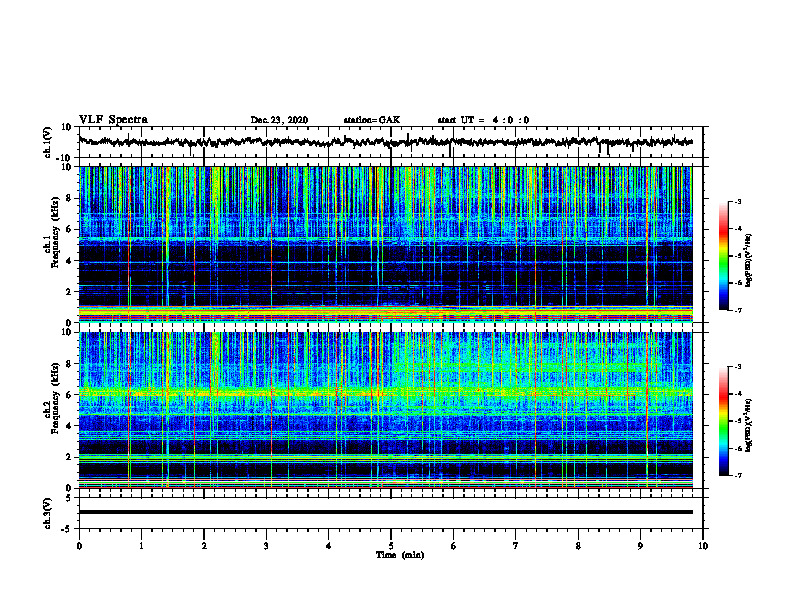The width and height of the screenshot is (792, 612).
Task: Click time axis tick label "2"
Action: click(204, 546)
